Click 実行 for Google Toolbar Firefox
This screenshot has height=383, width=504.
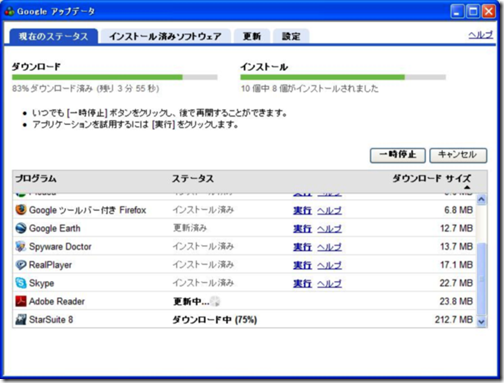302,210
